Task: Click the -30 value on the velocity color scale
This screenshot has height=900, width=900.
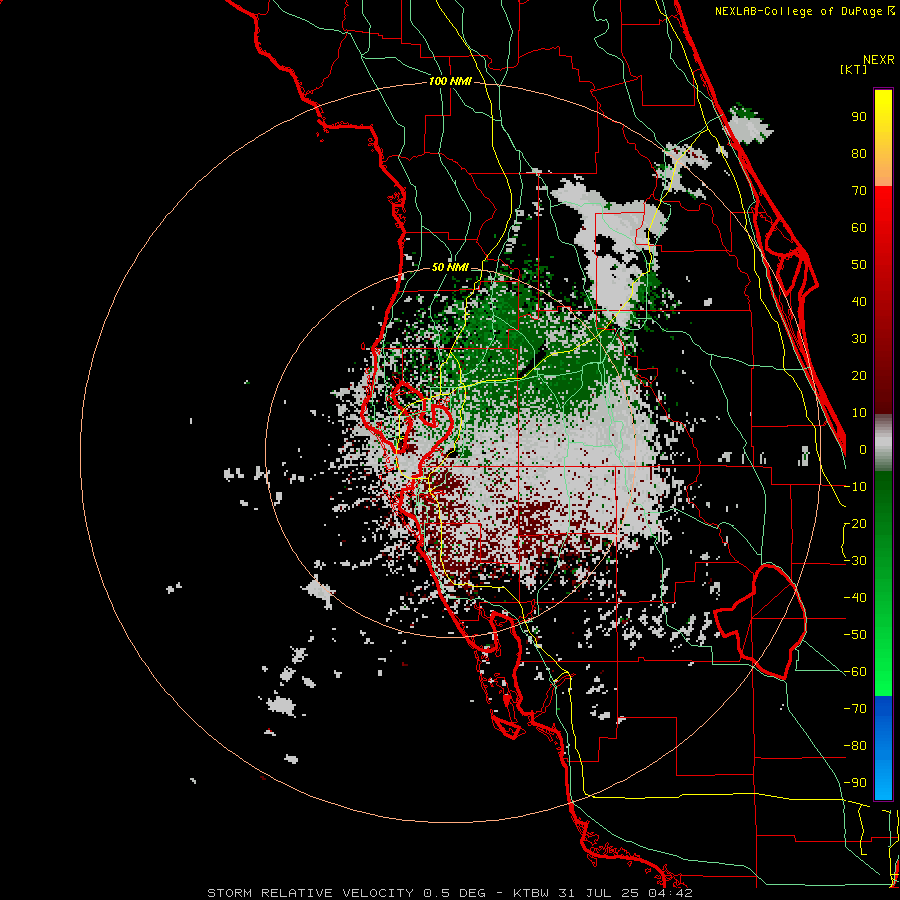Action: pos(855,561)
